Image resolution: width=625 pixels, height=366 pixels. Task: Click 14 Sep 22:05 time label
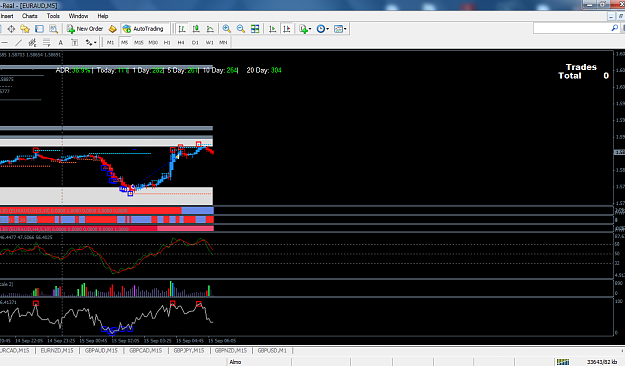point(29,341)
